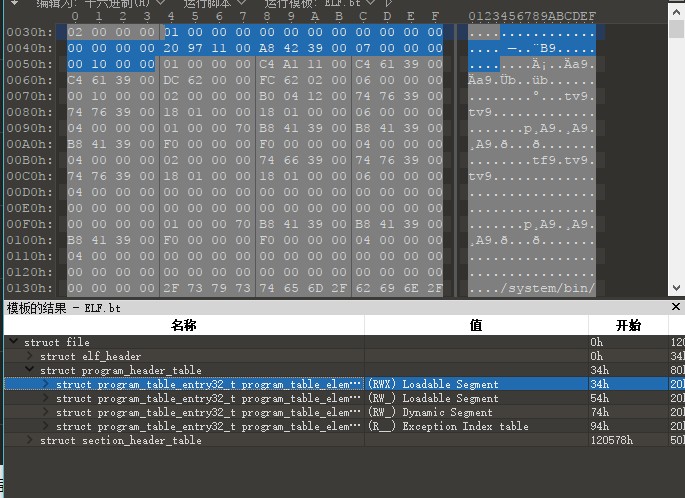This screenshot has height=498, width=685.
Task: Sort by the 名称 column header
Action: coord(184,325)
